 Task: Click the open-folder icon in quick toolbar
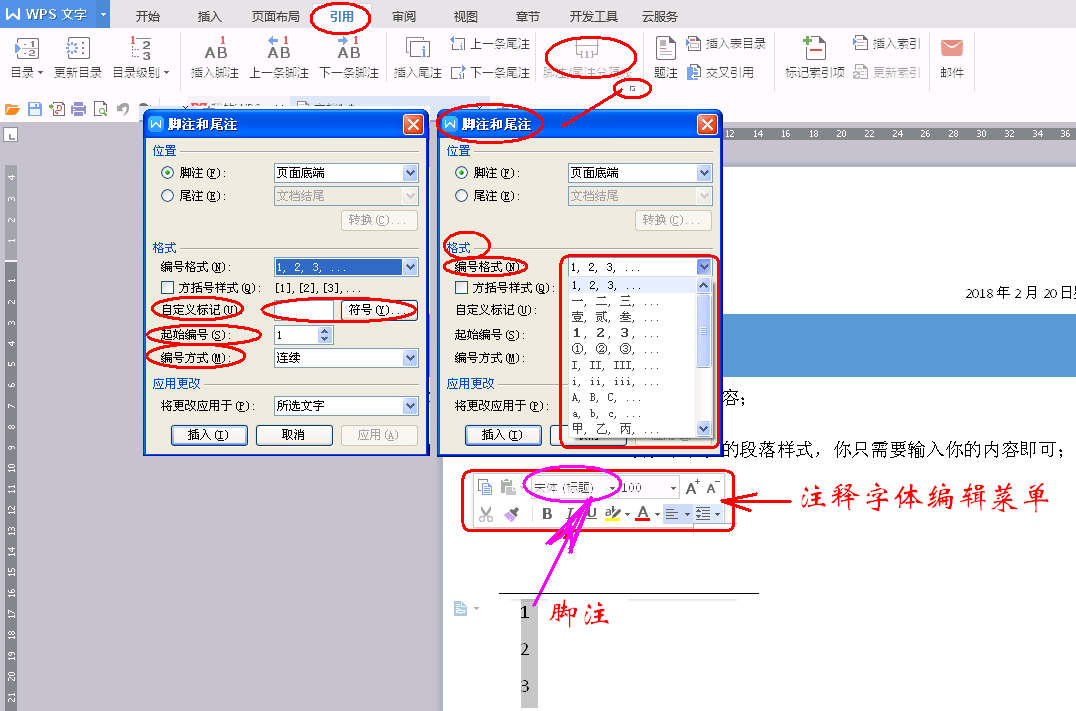pos(12,109)
